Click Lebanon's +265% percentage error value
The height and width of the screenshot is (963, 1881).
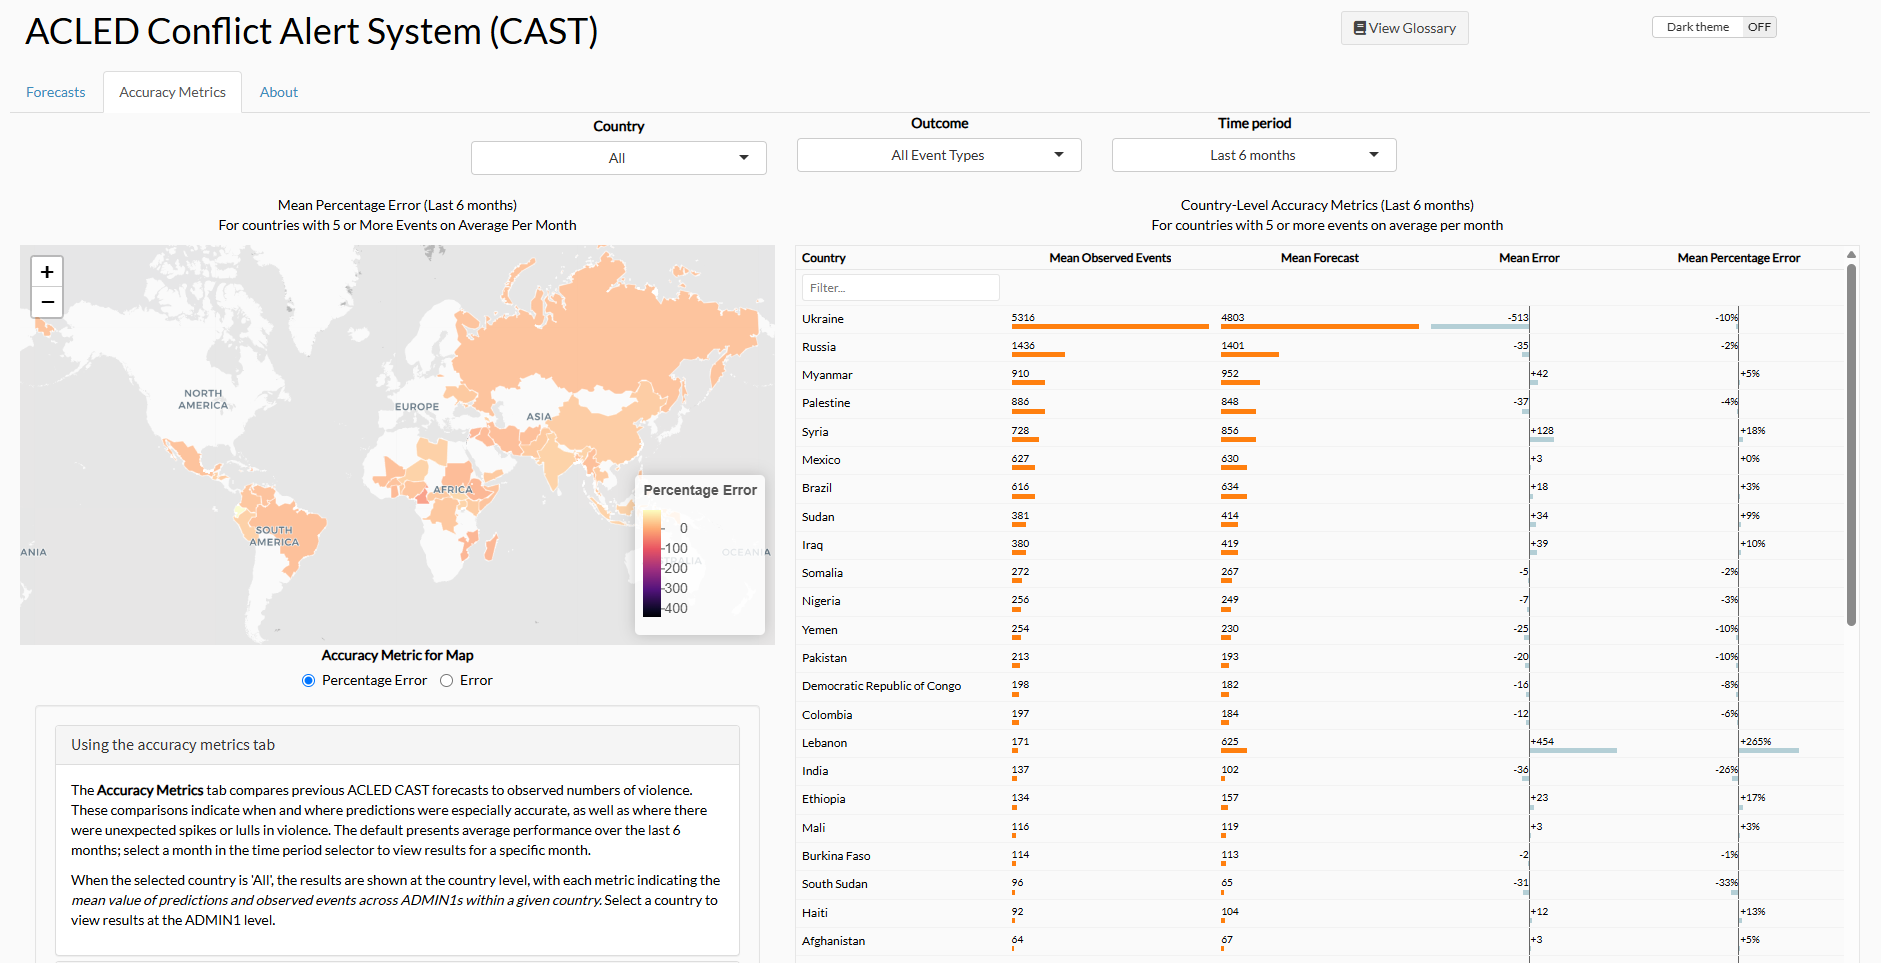pyautogui.click(x=1756, y=742)
